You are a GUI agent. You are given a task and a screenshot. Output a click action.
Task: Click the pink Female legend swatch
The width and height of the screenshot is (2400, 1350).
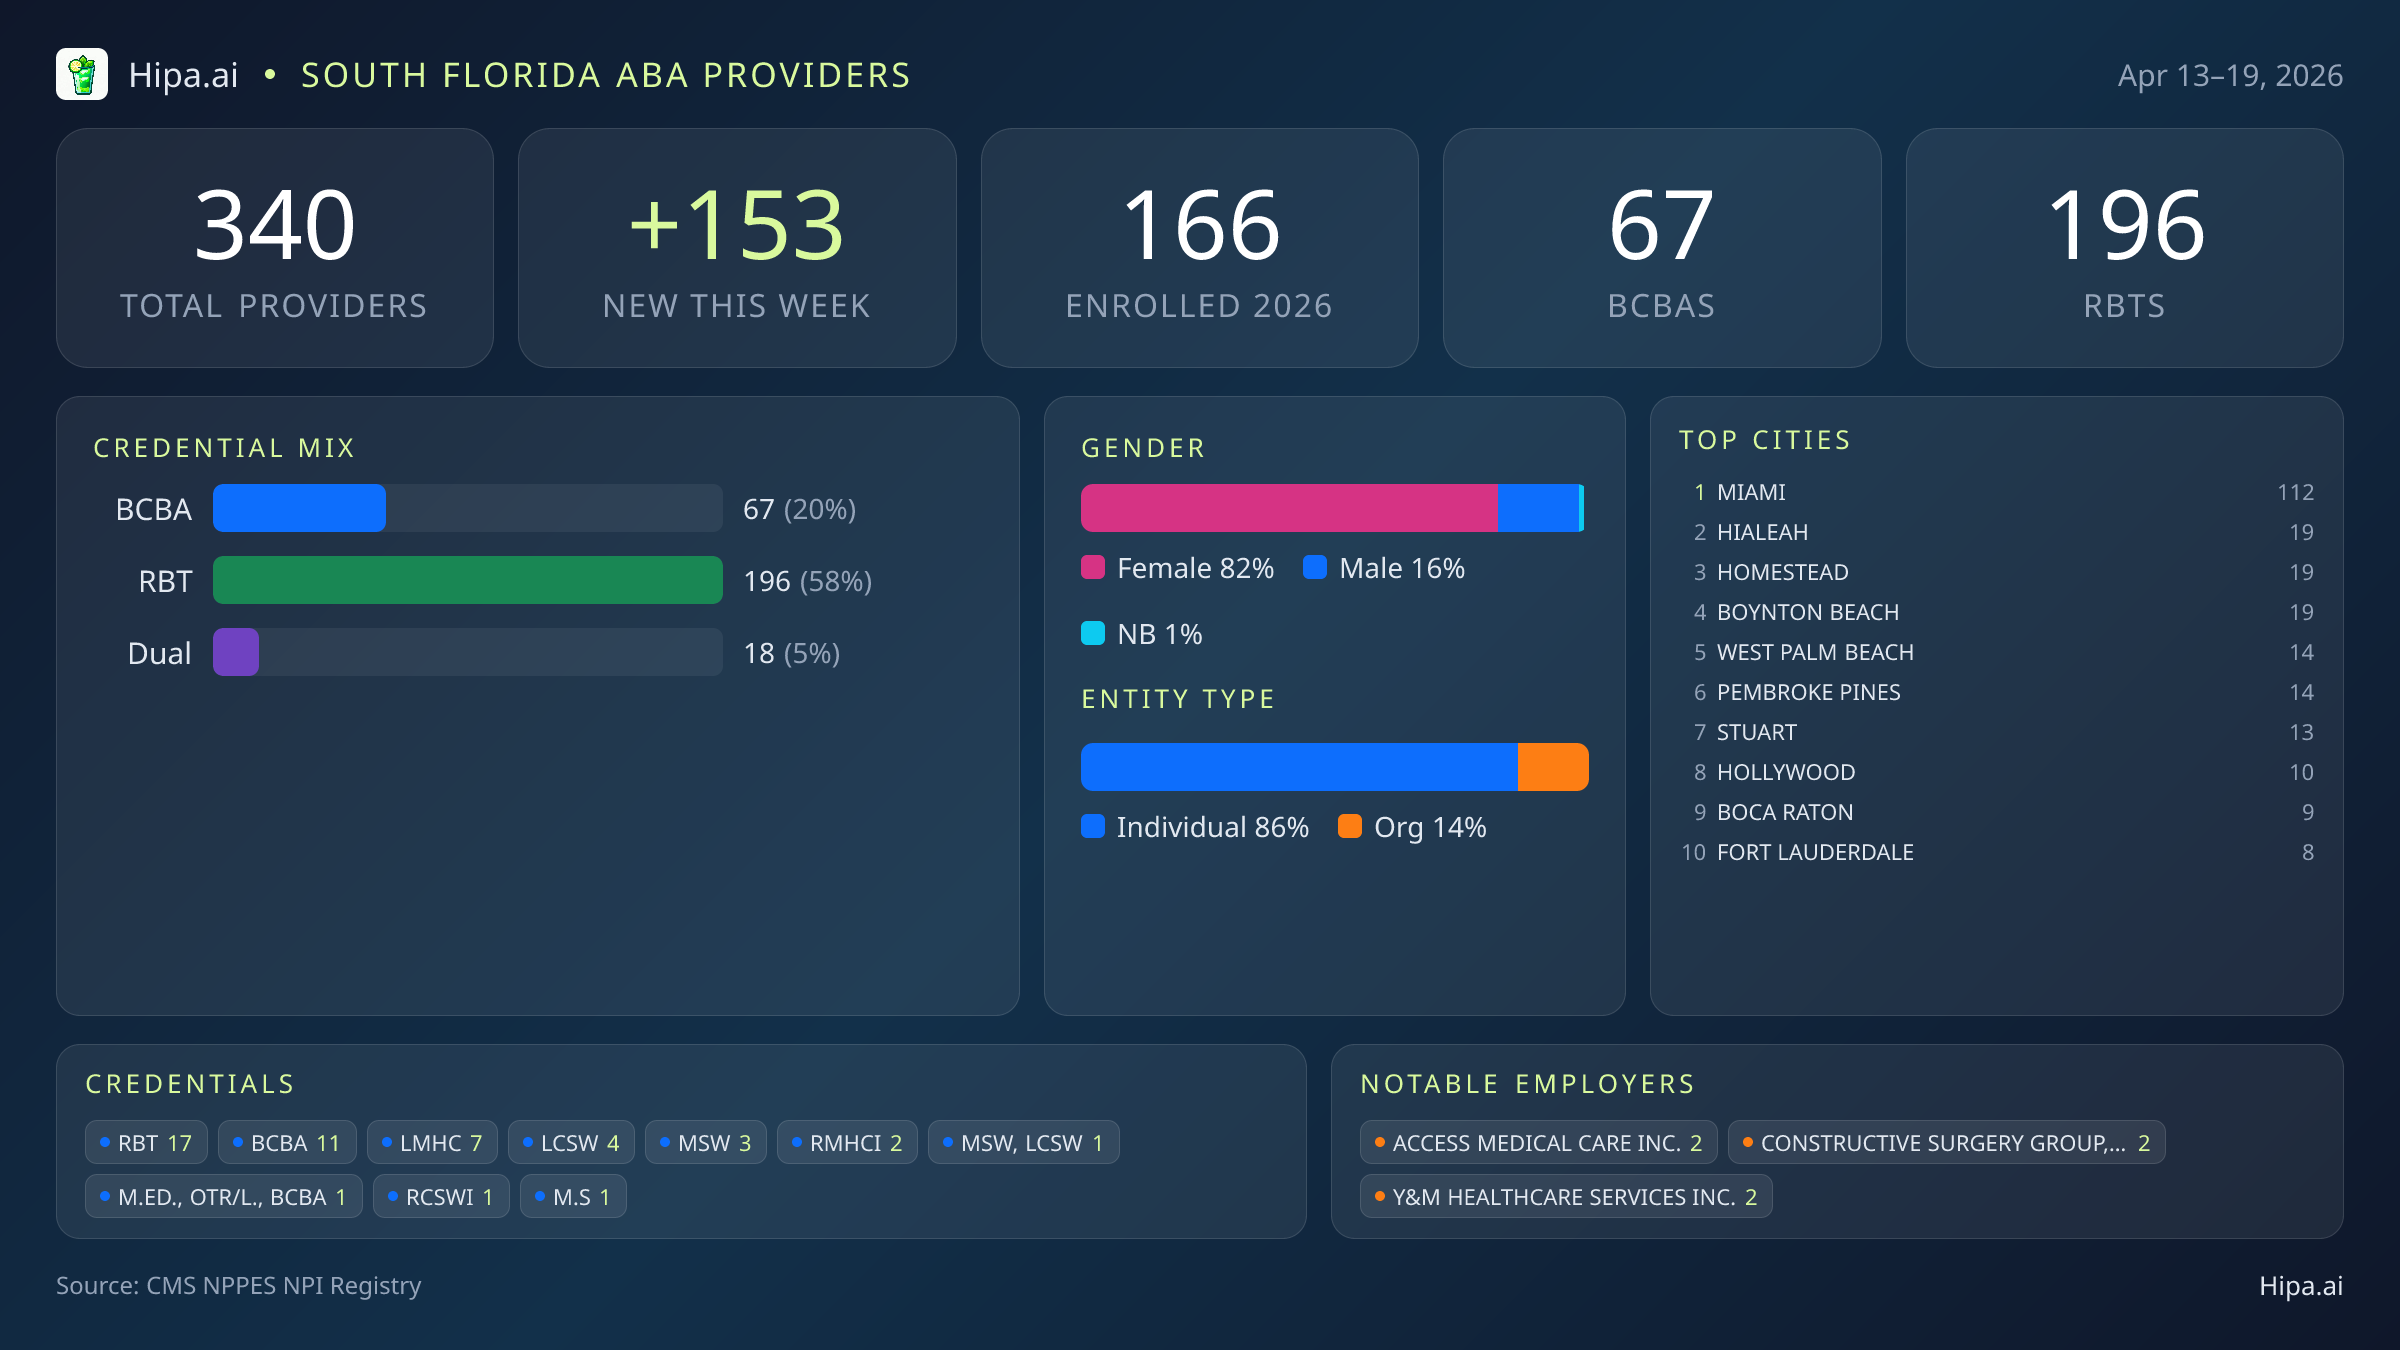1093,568
